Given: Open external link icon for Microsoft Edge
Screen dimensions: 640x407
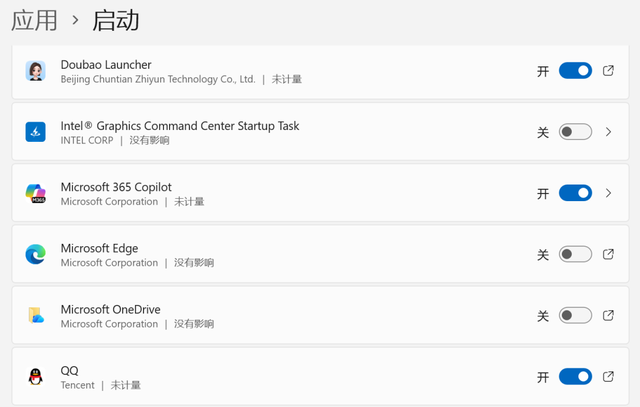Looking at the screenshot, I should 609,255.
